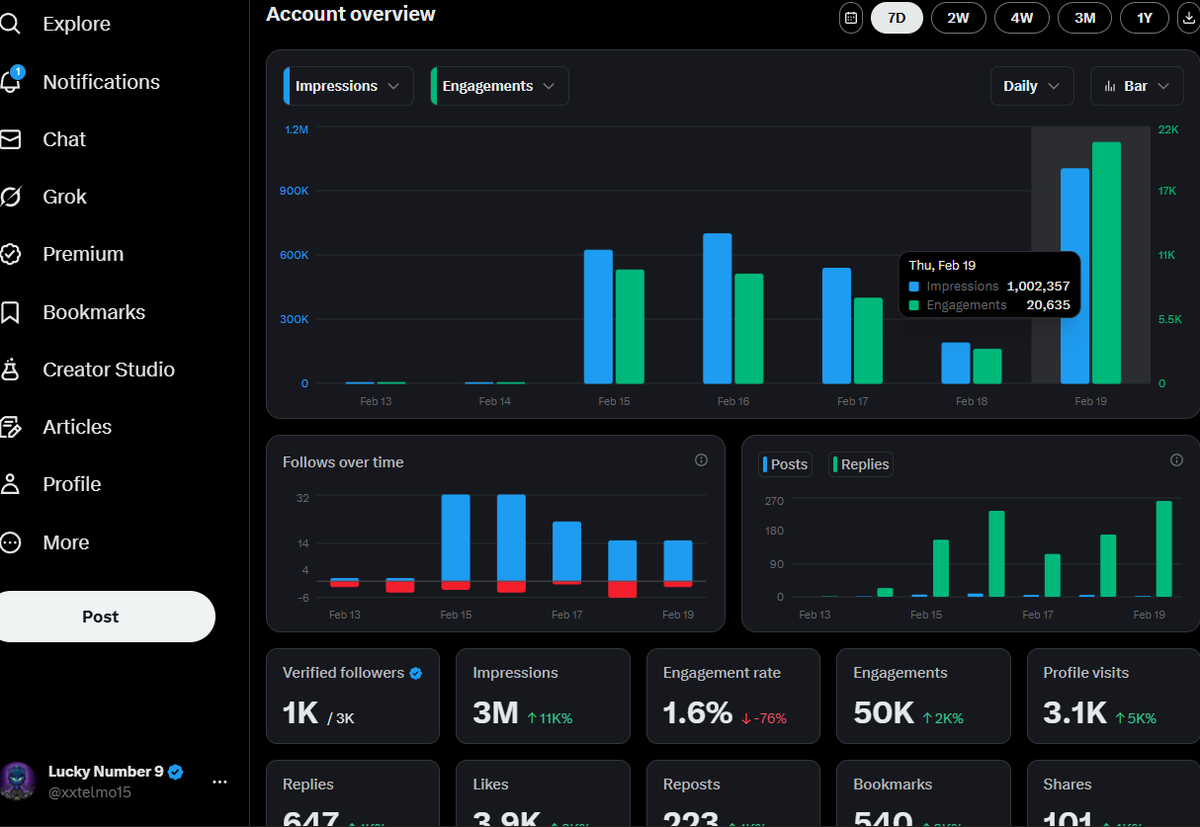Select the 3M time range
This screenshot has height=827, width=1200.
click(x=1085, y=18)
